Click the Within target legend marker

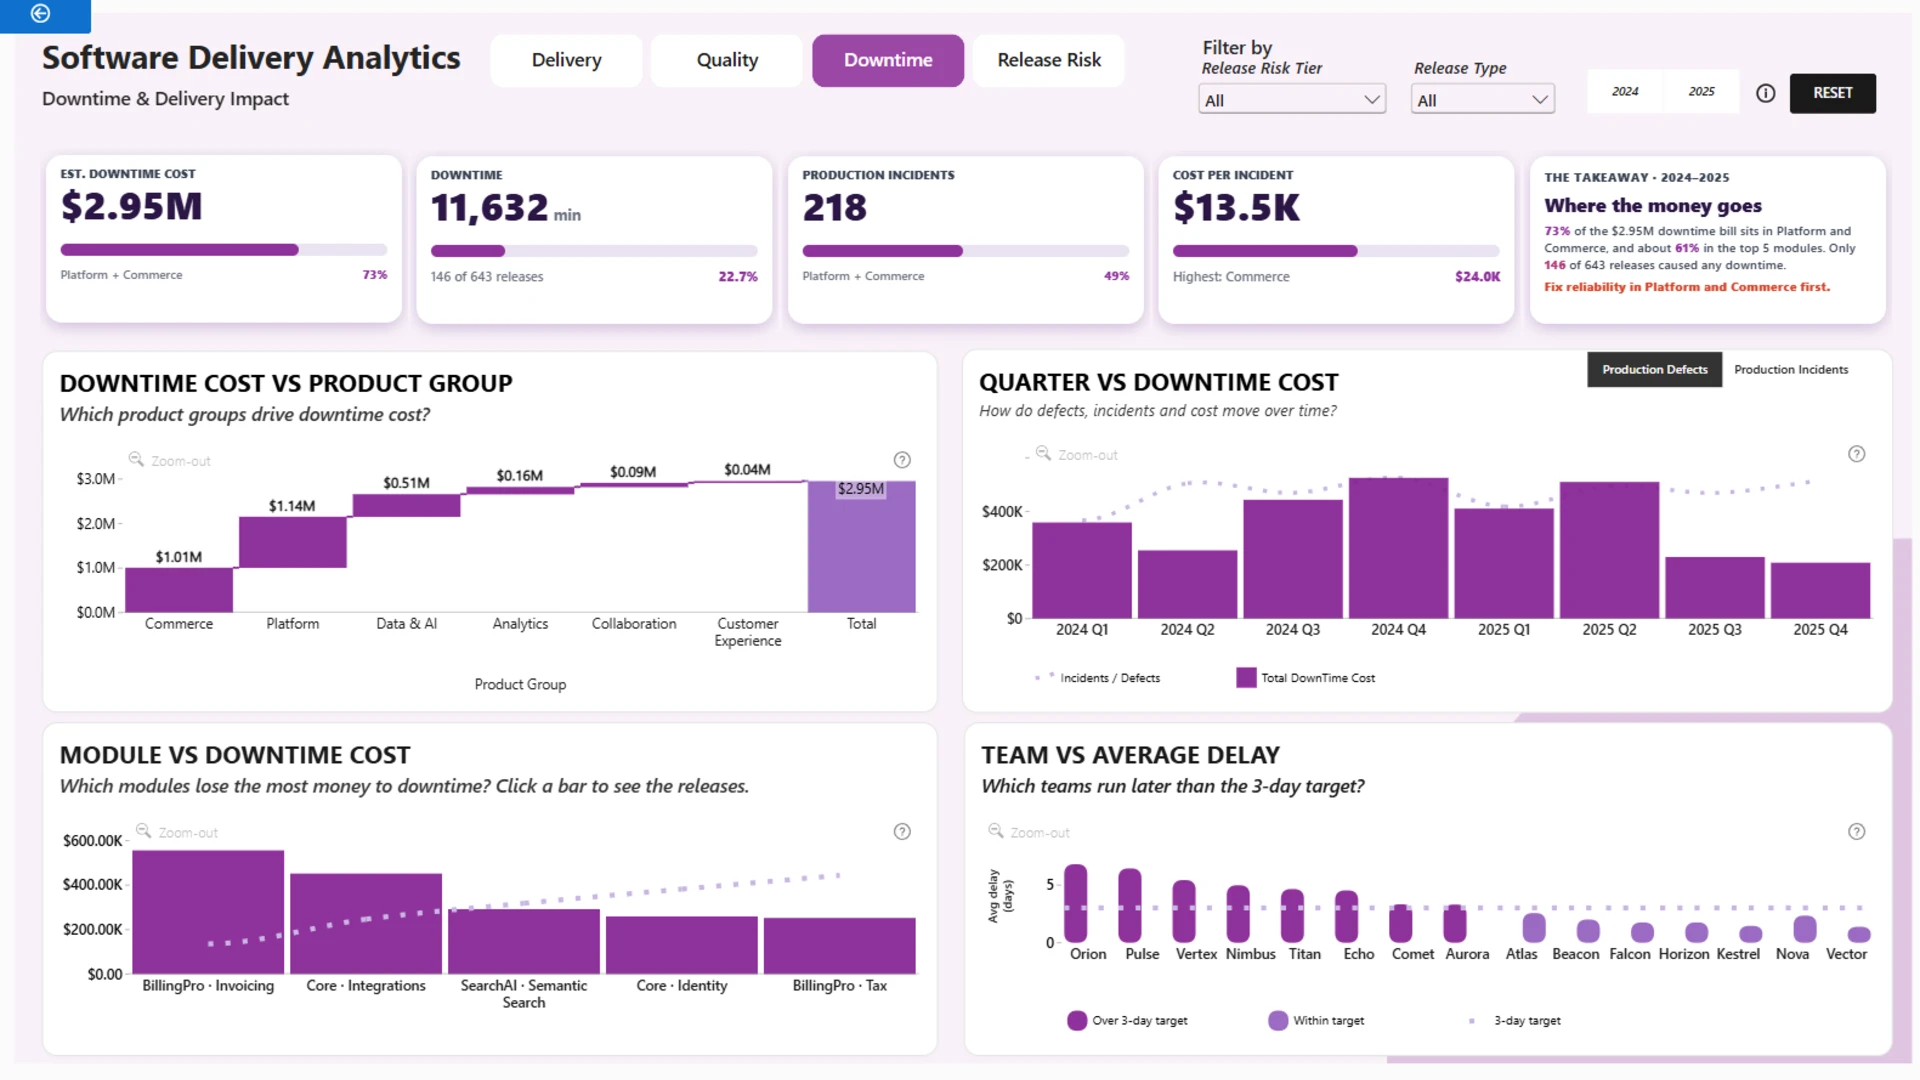click(1278, 1021)
